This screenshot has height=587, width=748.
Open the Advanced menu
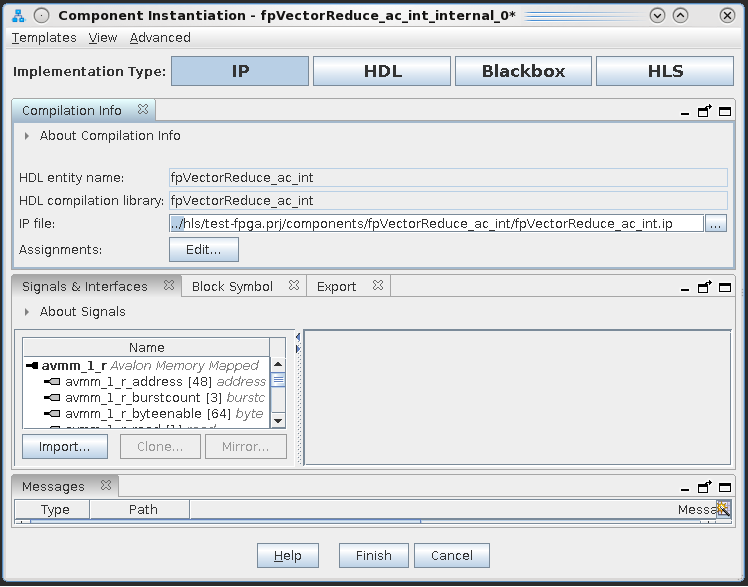(160, 38)
